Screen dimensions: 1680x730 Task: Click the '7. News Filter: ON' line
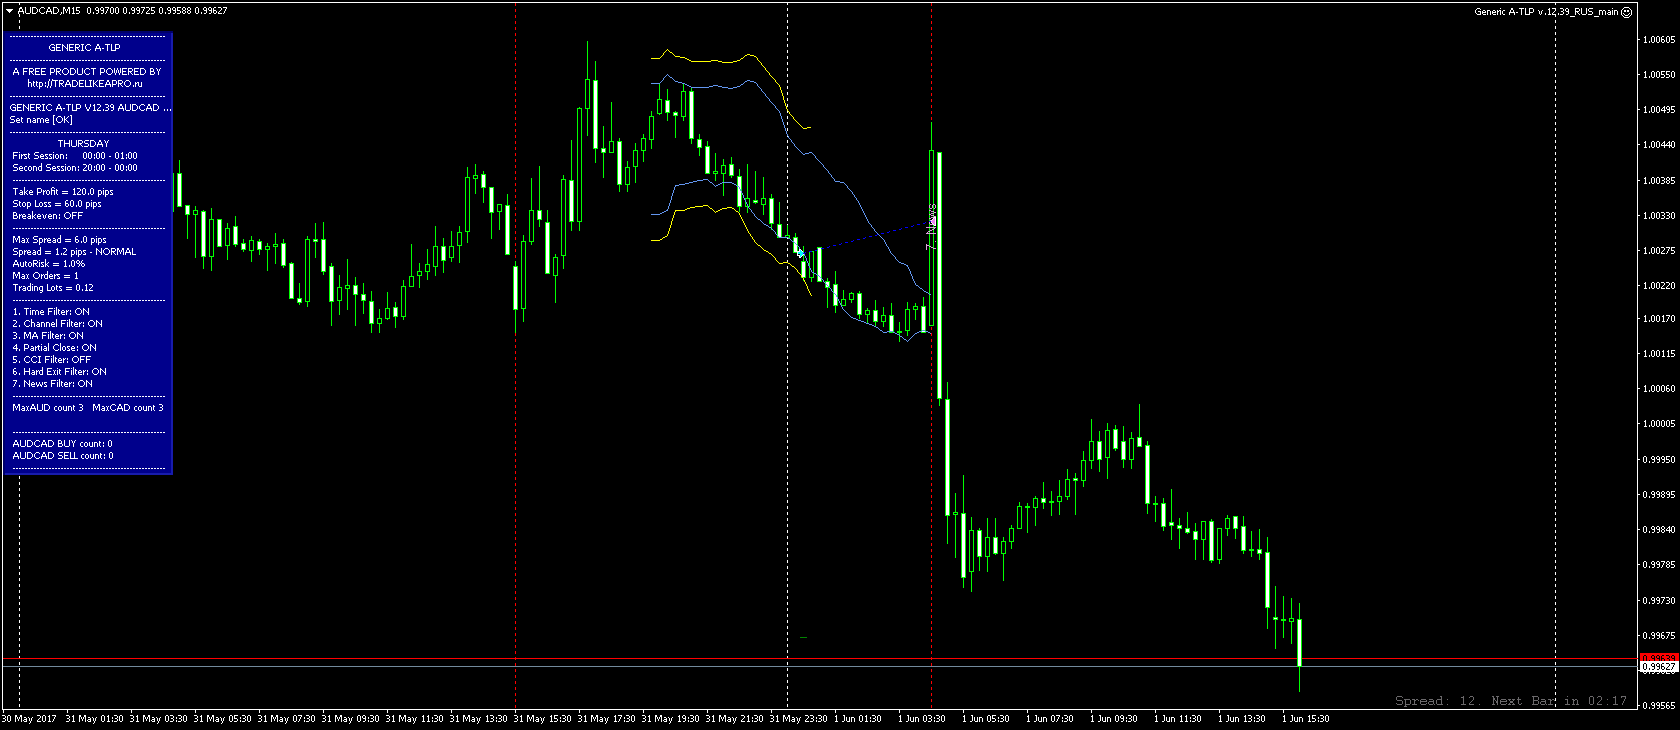coord(52,384)
